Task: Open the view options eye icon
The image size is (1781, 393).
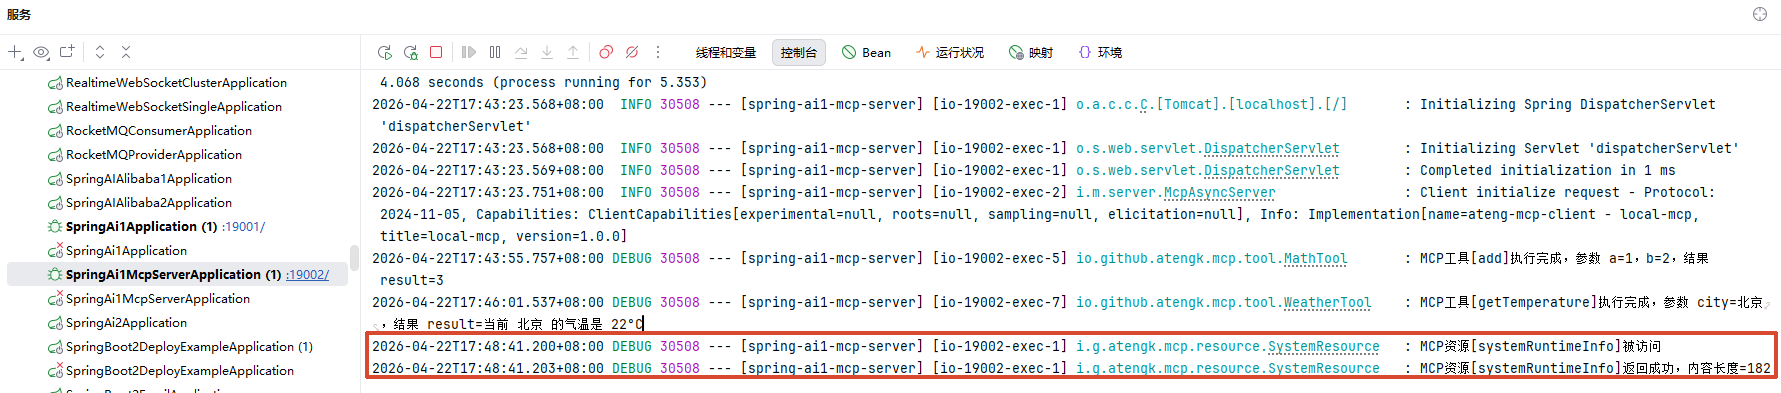Action: [41, 52]
